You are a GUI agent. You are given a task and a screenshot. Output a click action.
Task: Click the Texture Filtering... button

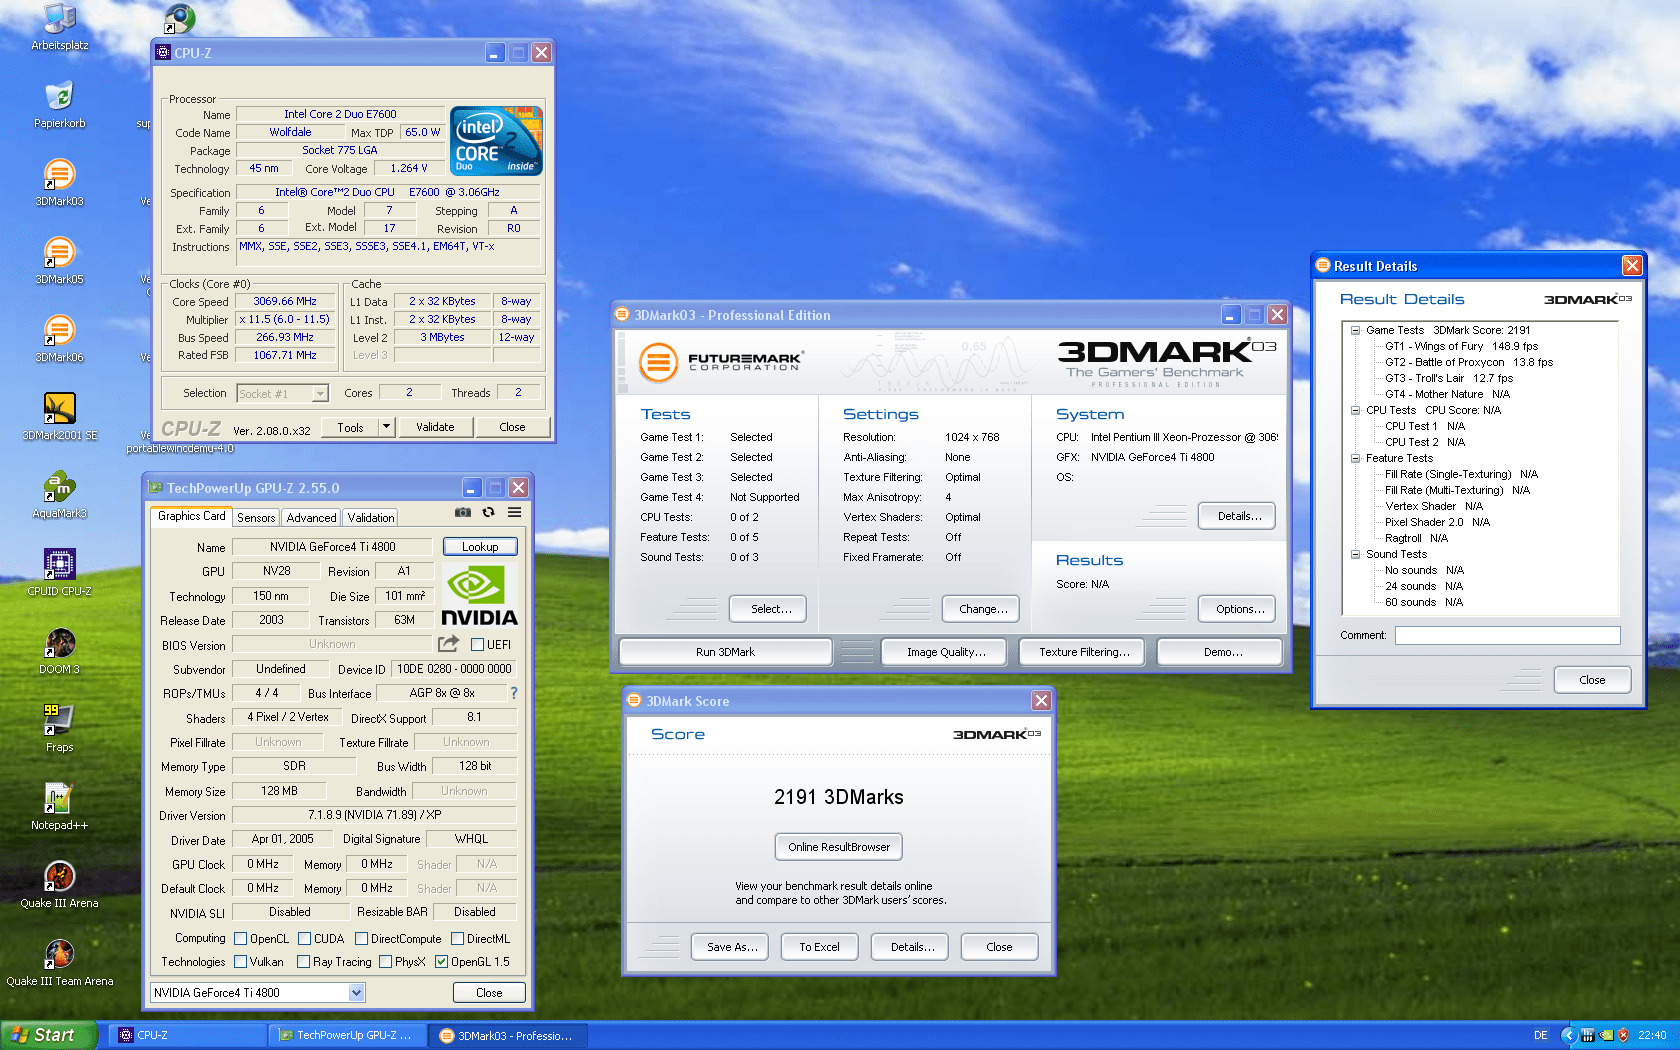pyautogui.click(x=1084, y=652)
